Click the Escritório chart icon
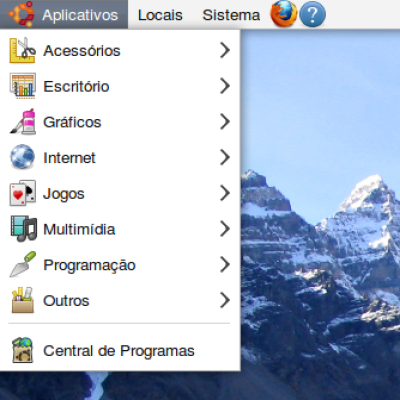 pos(22,86)
